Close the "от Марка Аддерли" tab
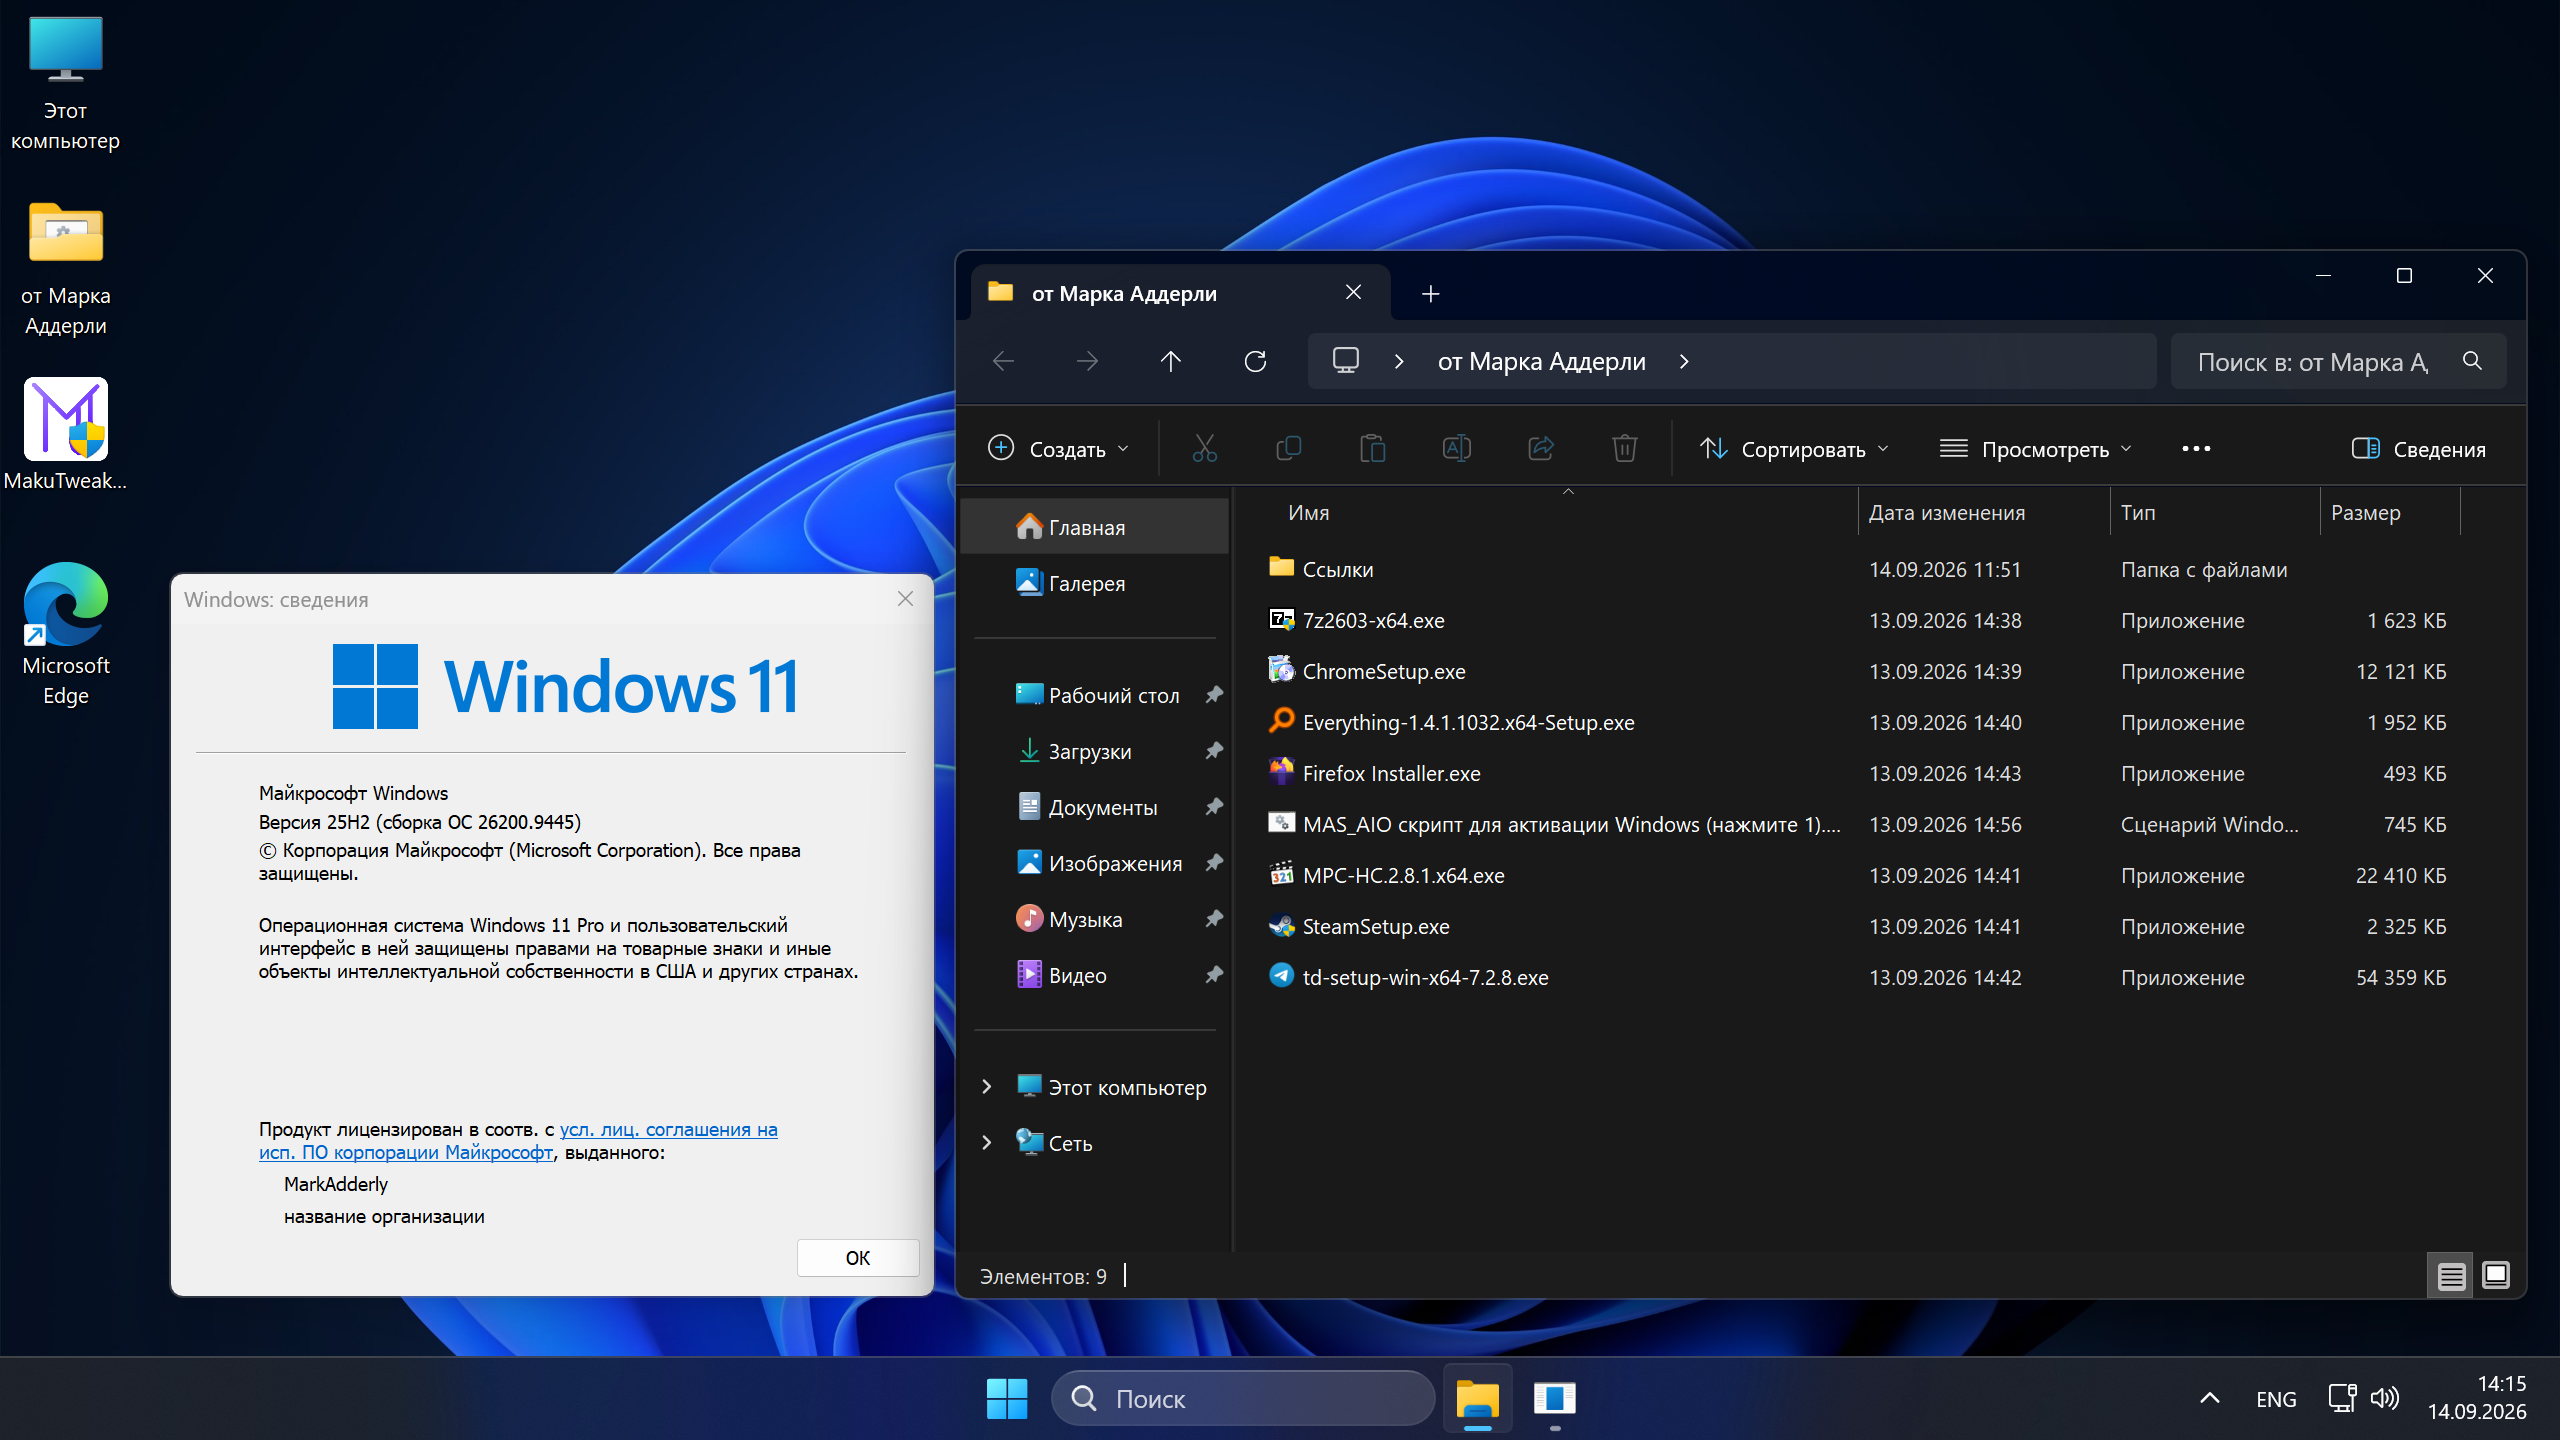 (1353, 292)
